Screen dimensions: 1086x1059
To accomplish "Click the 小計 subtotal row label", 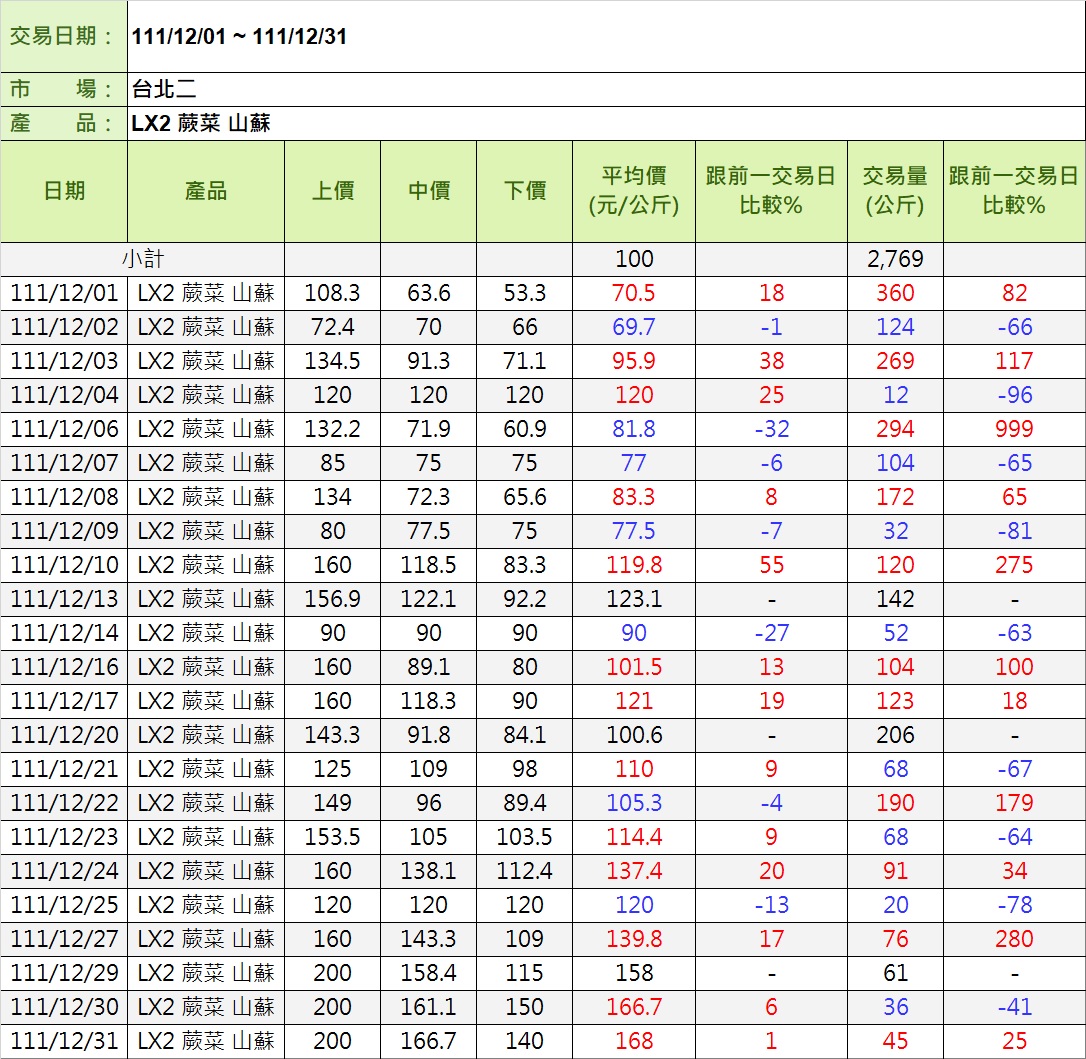I will click(x=142, y=259).
